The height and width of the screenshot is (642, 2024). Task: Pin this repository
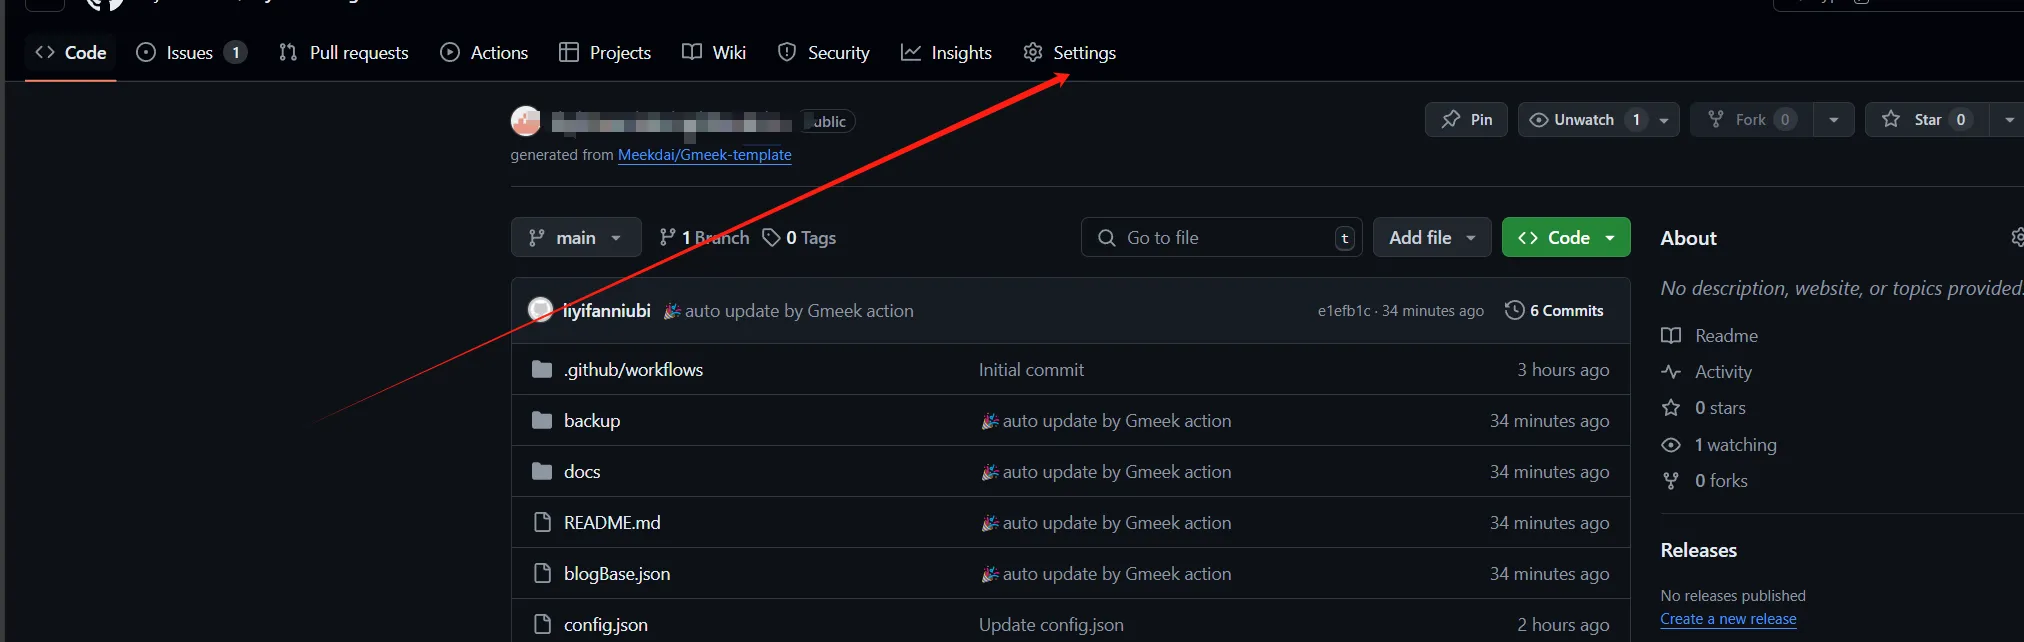[x=1466, y=120]
